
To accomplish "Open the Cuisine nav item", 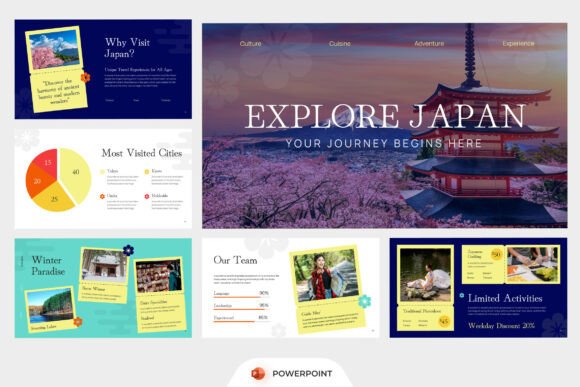I will (x=340, y=44).
